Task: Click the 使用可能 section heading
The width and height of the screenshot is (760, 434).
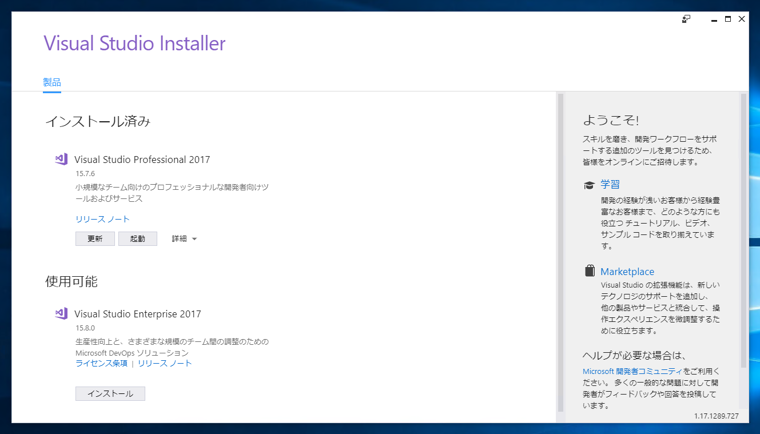Action: 71,281
